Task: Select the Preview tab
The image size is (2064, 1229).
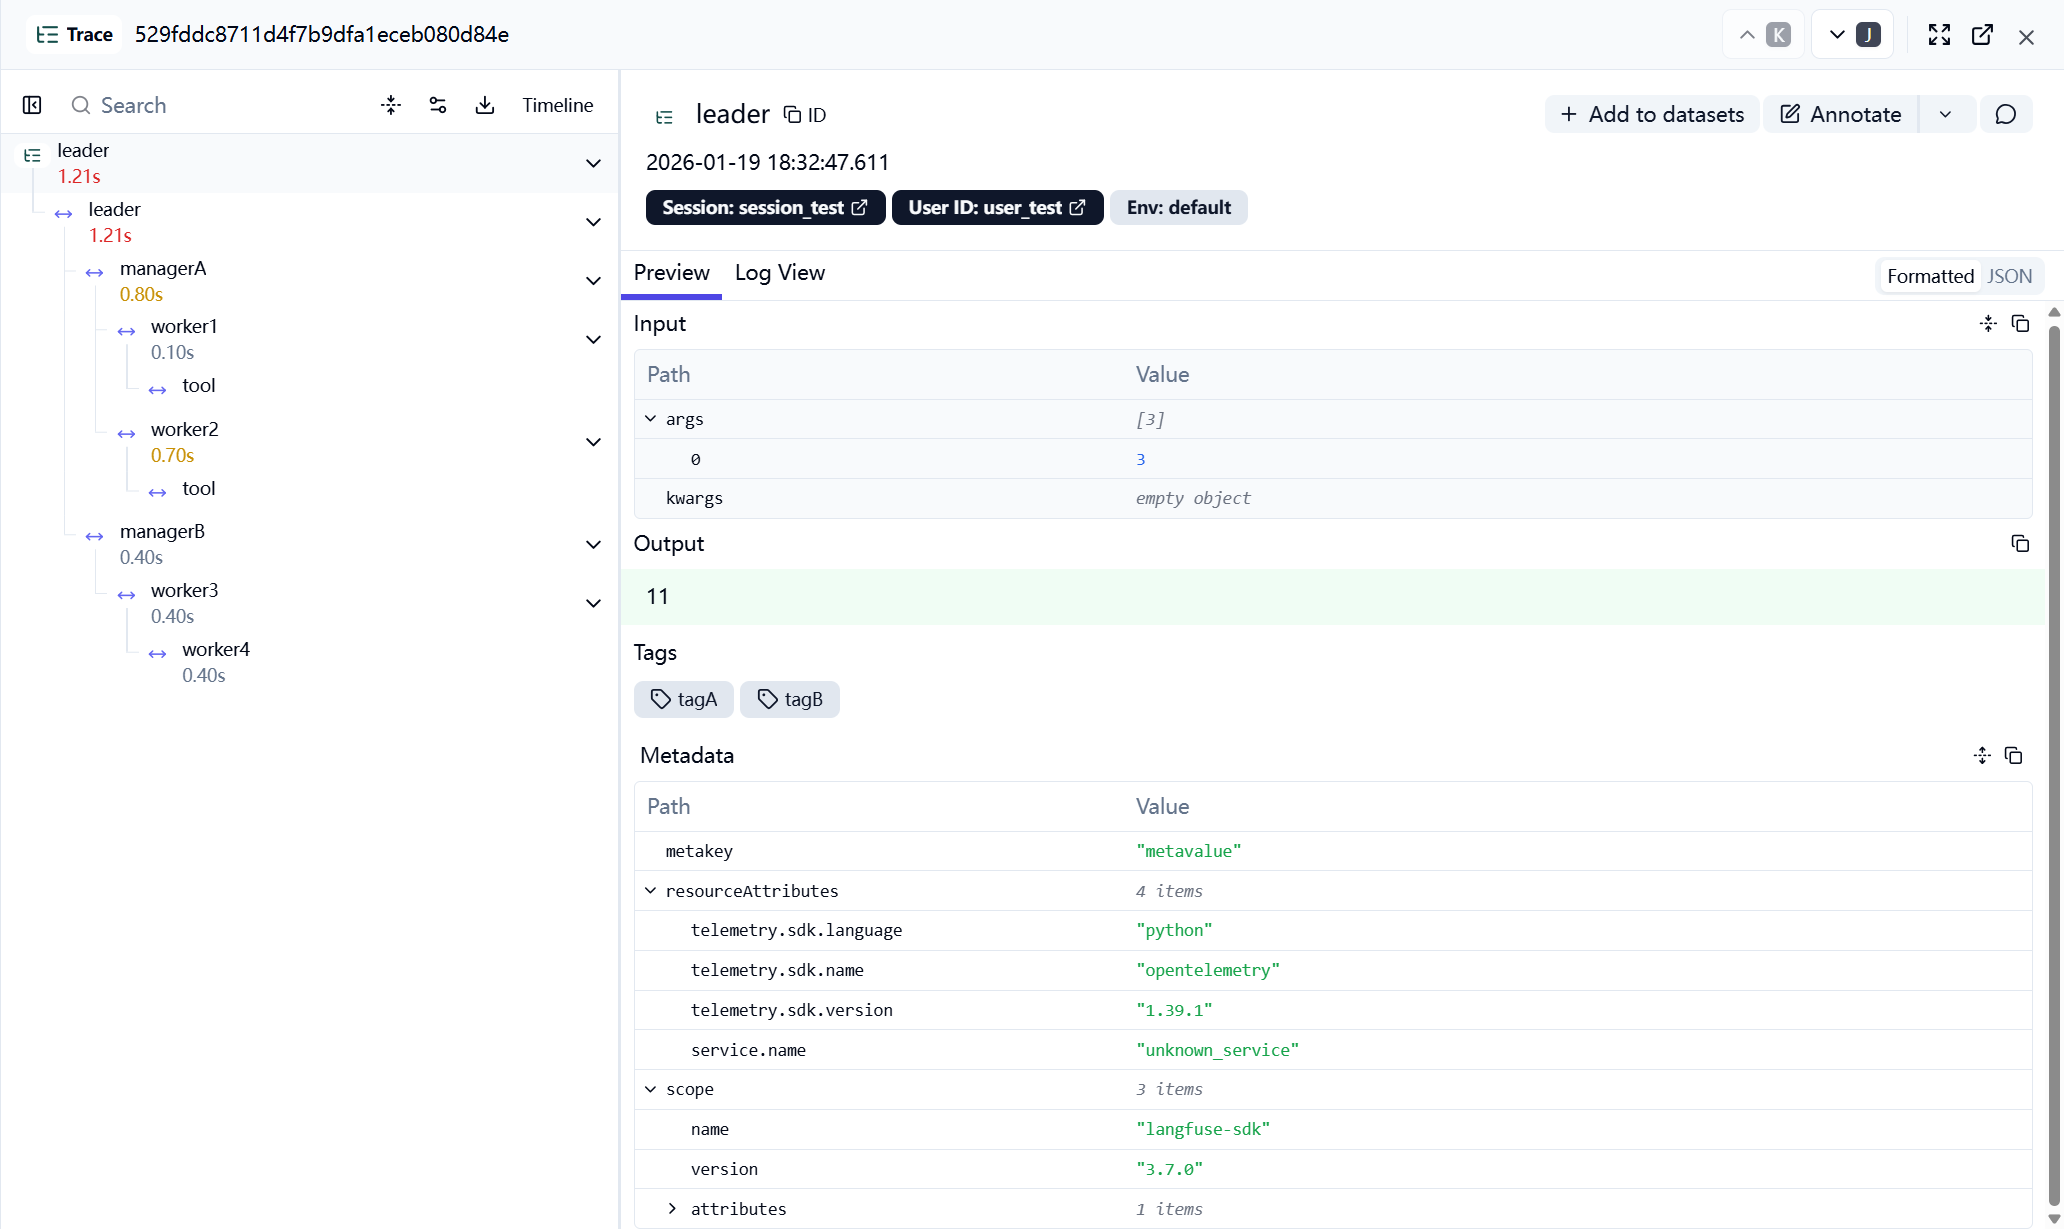Action: coord(671,273)
